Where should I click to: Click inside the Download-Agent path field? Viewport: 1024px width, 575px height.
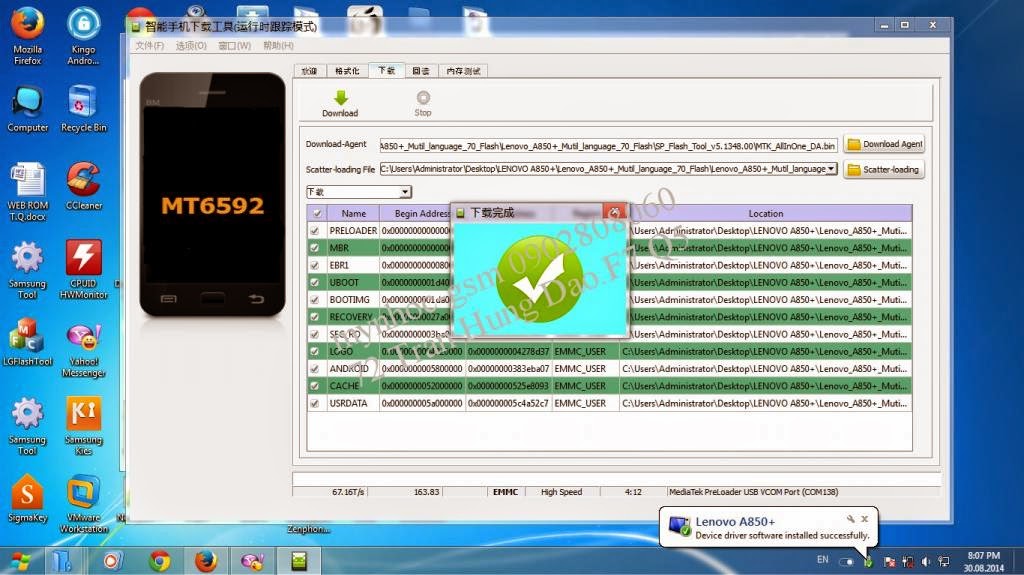point(608,146)
